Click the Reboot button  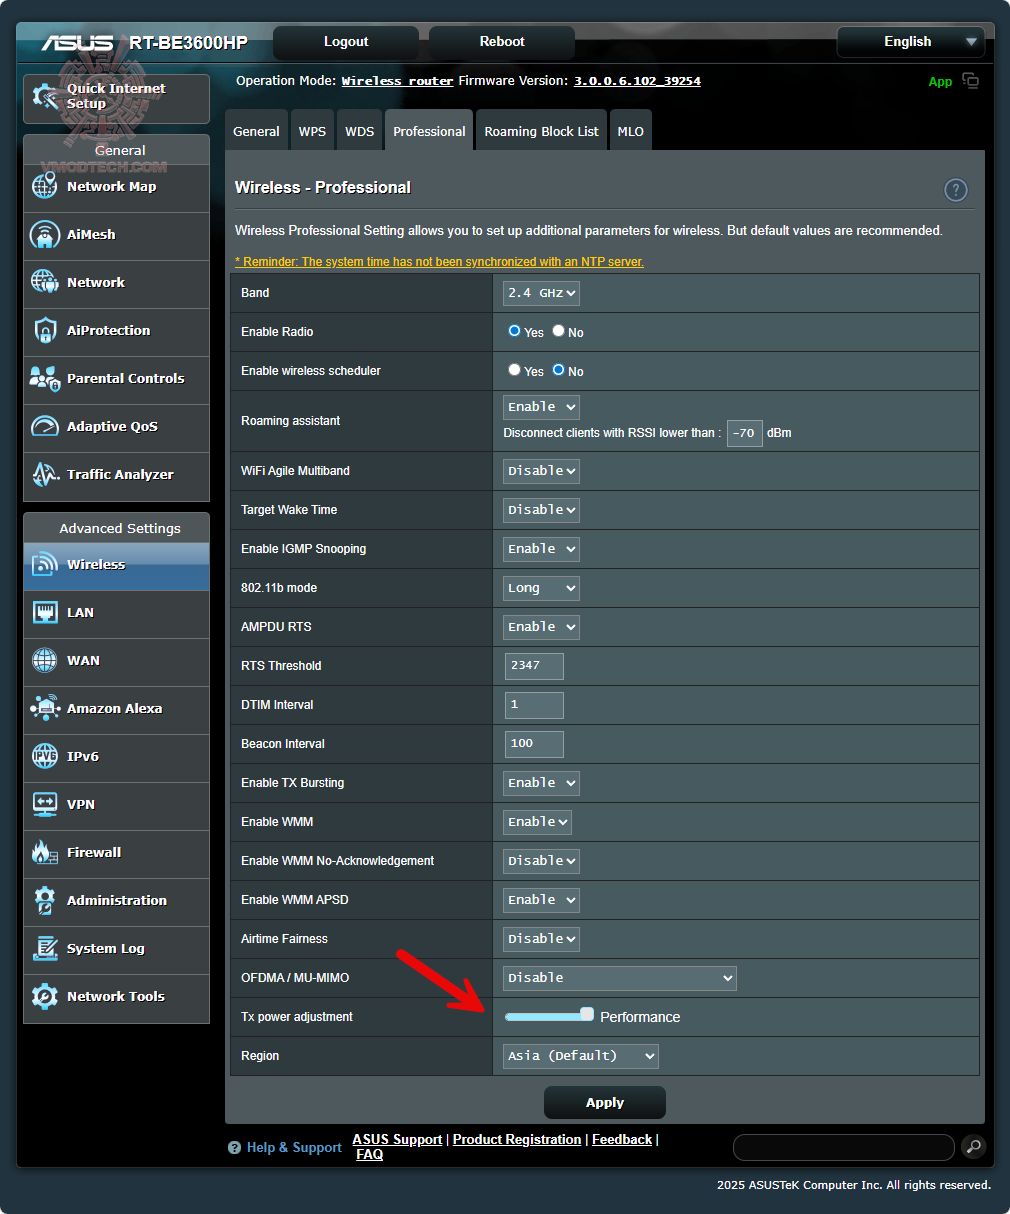(502, 42)
